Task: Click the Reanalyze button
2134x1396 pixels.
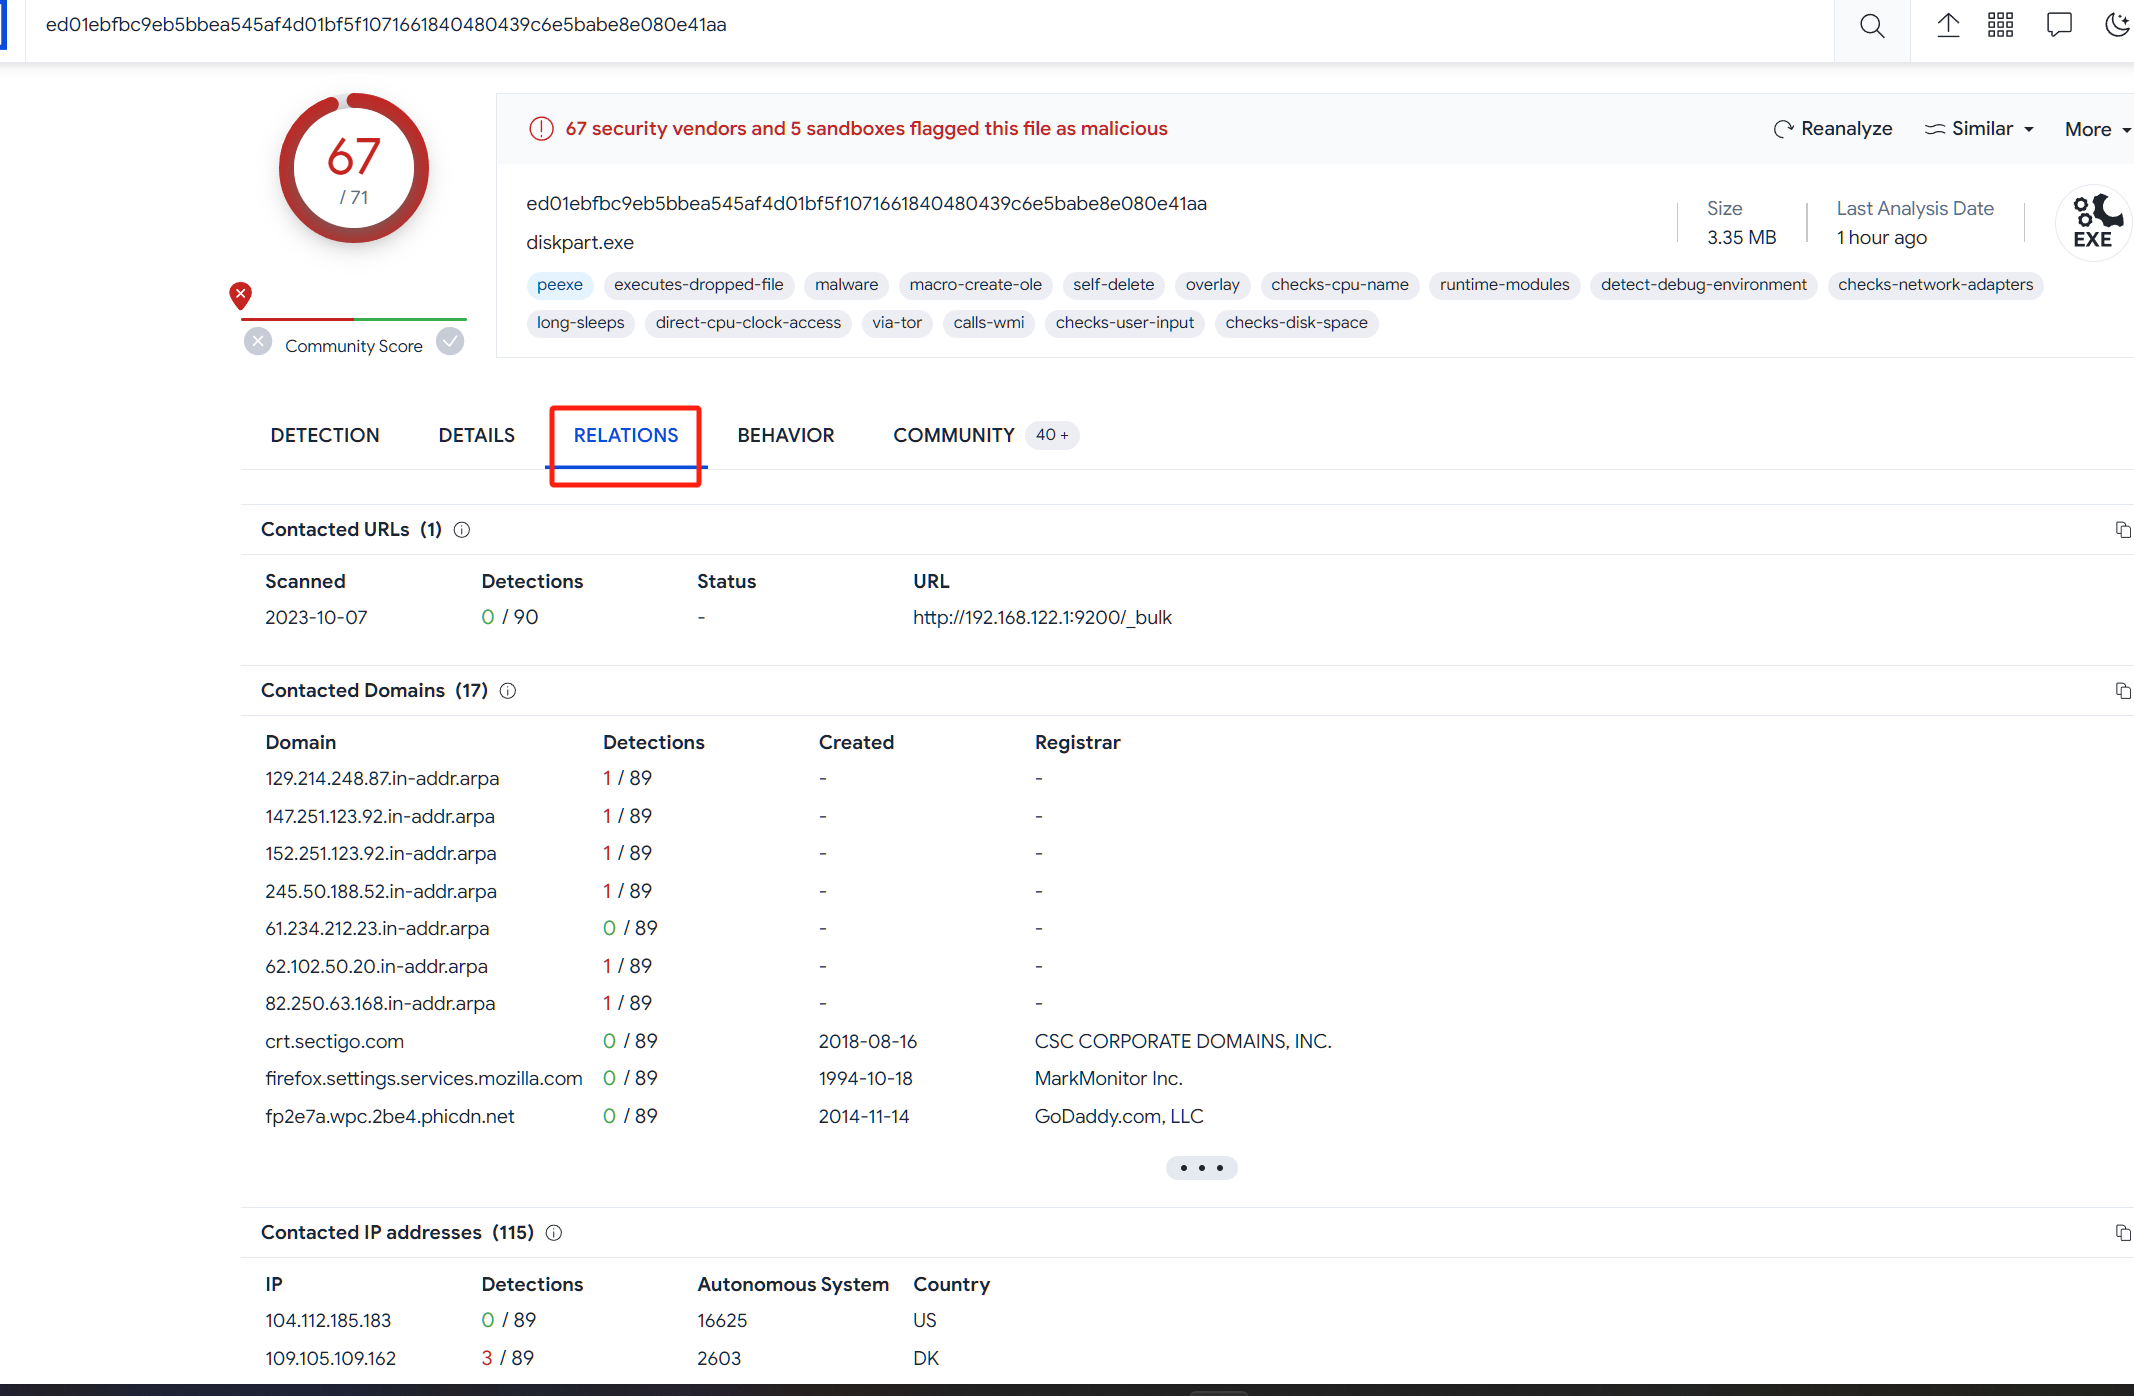Action: [1833, 129]
